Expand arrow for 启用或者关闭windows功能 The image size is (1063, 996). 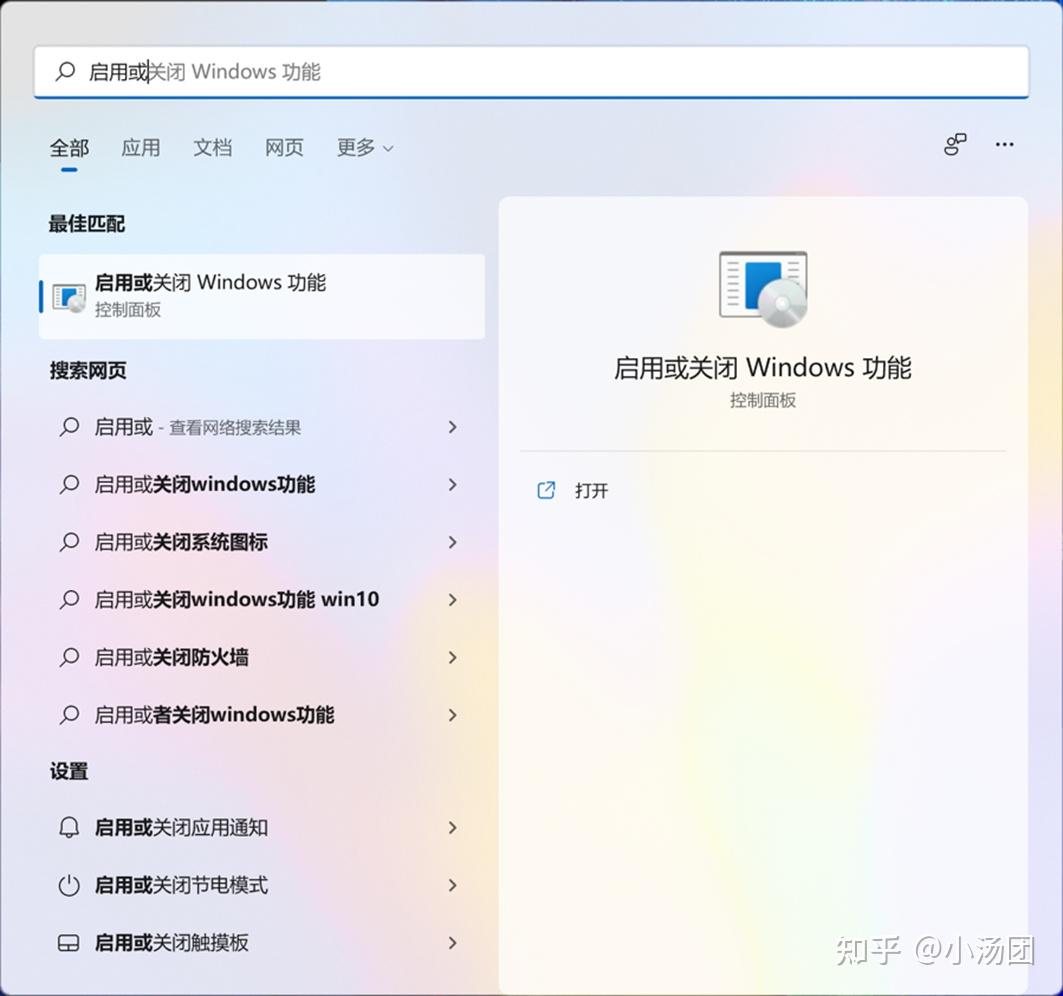pyautogui.click(x=453, y=715)
